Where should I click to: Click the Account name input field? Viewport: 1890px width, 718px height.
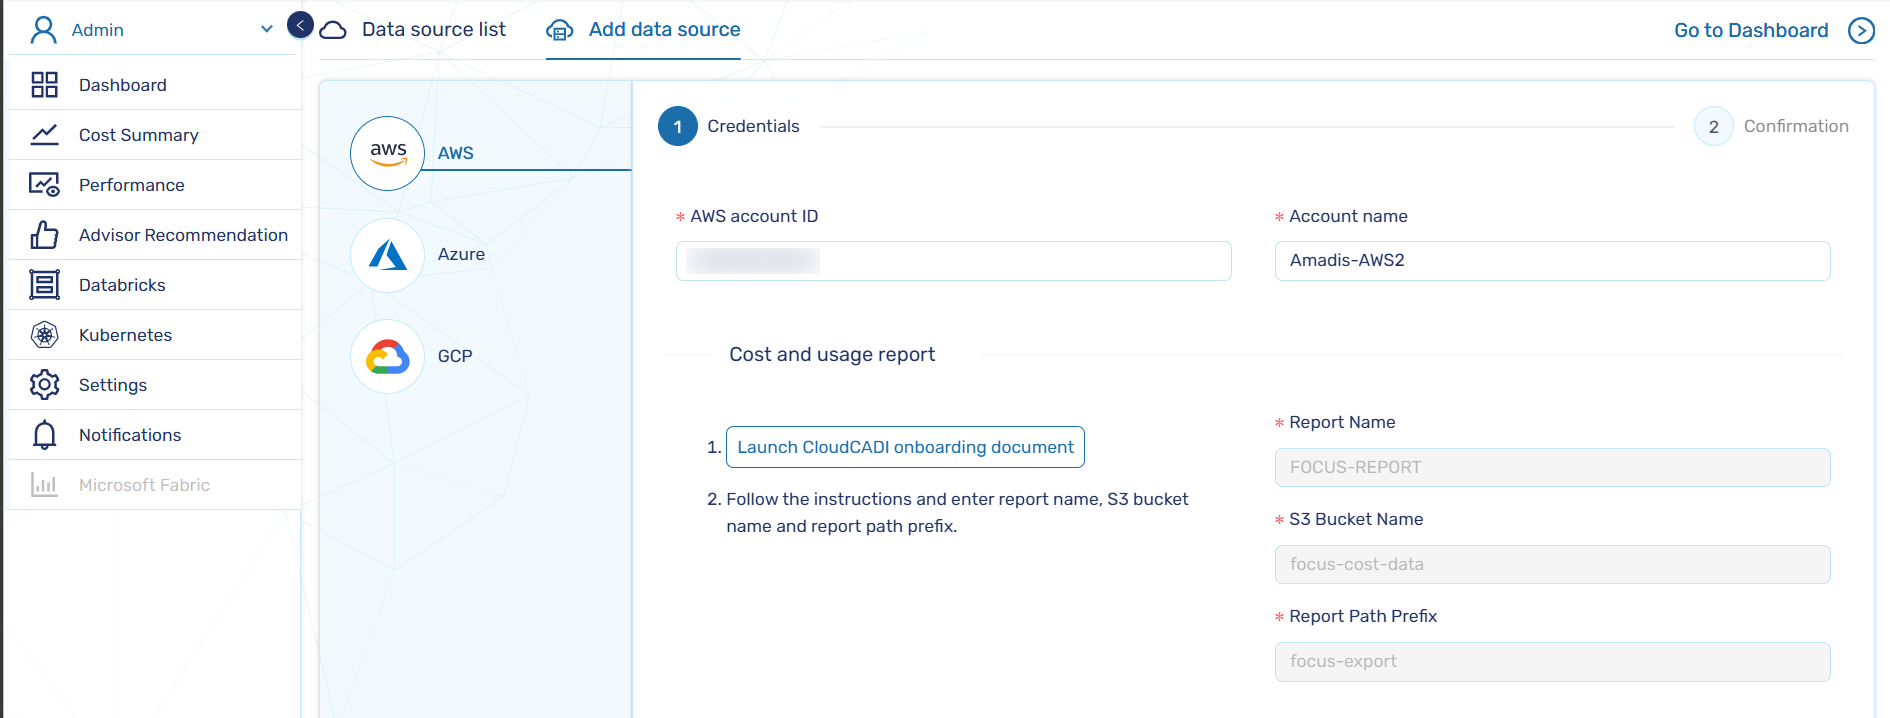click(x=1552, y=261)
